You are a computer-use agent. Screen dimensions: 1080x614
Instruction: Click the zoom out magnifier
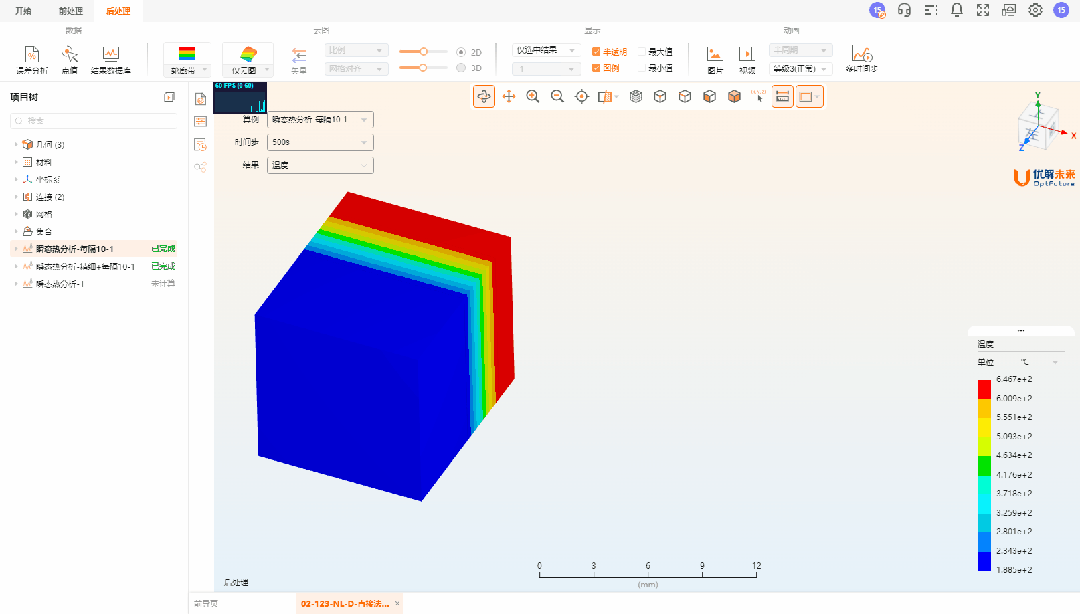(557, 96)
